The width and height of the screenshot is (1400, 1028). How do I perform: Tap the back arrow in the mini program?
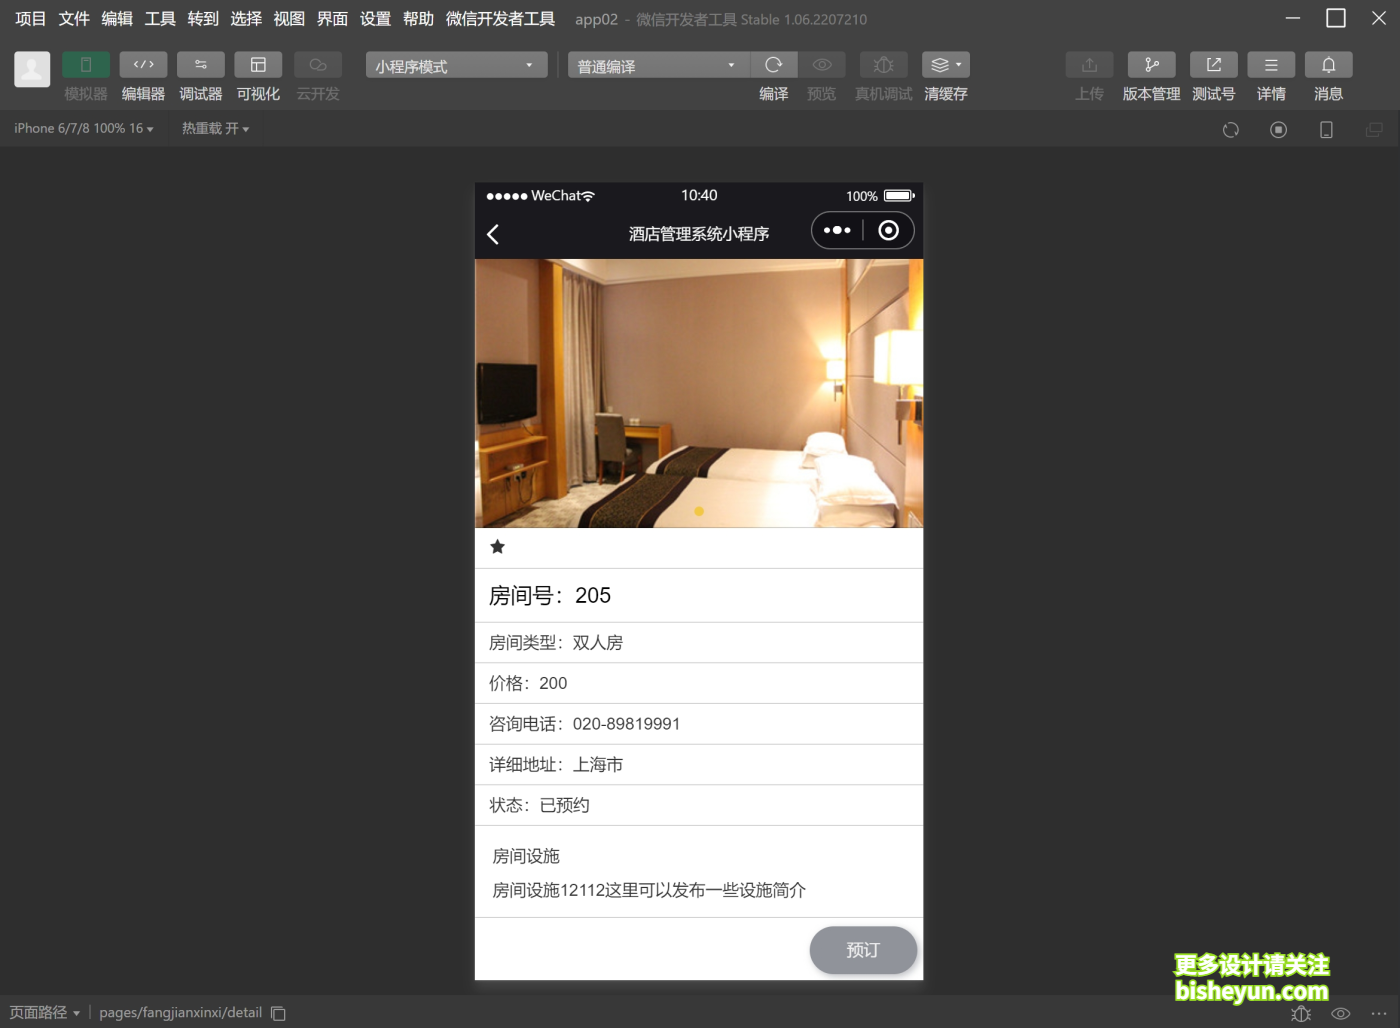click(x=492, y=233)
